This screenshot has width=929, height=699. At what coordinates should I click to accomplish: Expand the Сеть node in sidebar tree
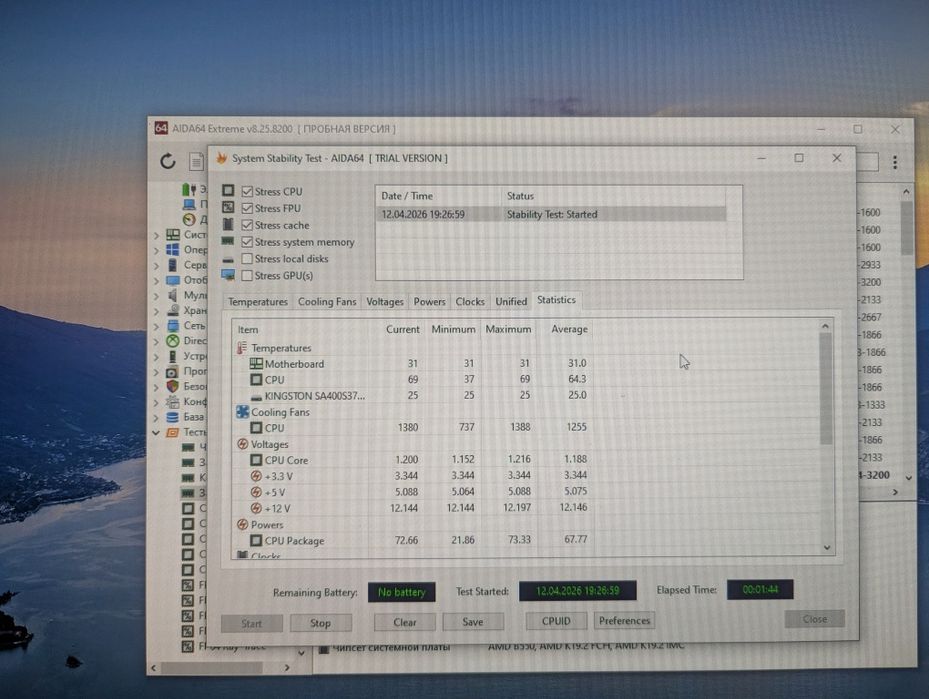point(156,326)
